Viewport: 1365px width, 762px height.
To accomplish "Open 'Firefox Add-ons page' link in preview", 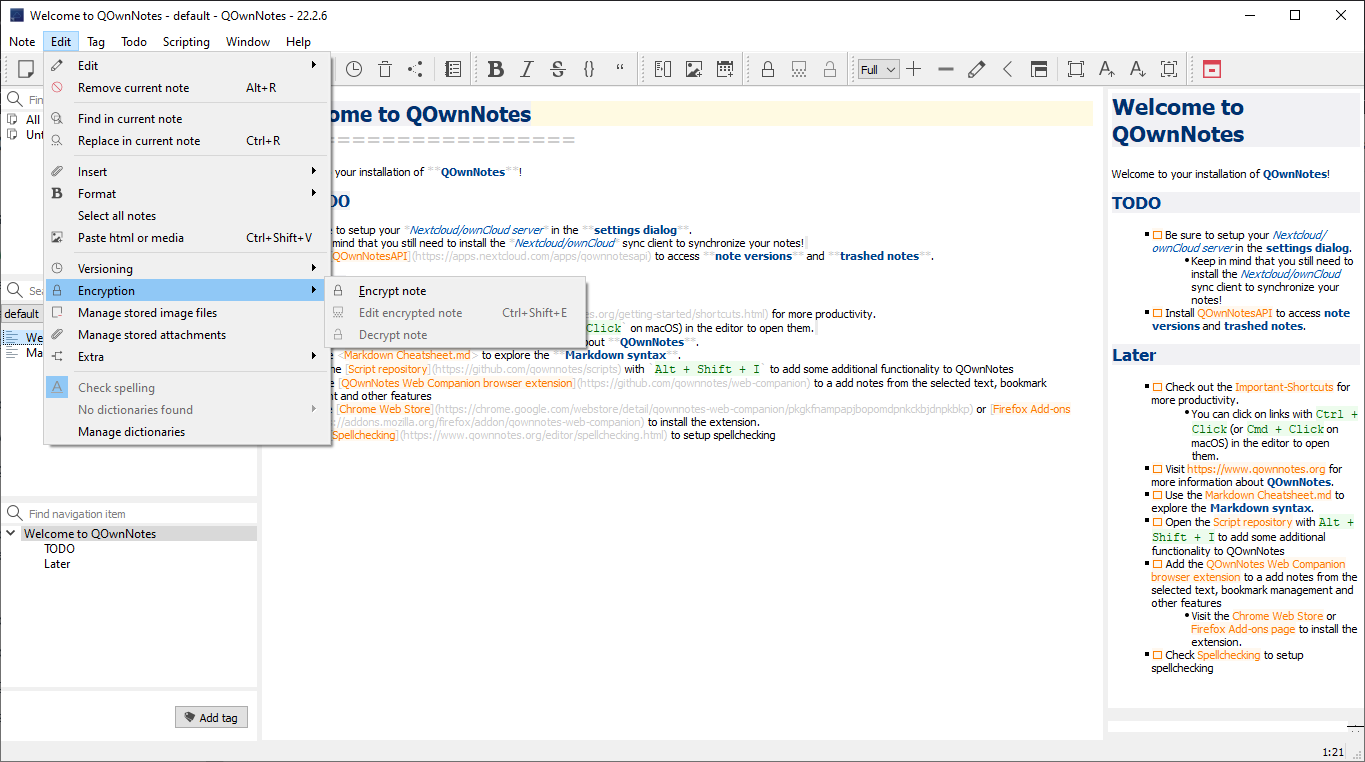I will [x=1243, y=629].
